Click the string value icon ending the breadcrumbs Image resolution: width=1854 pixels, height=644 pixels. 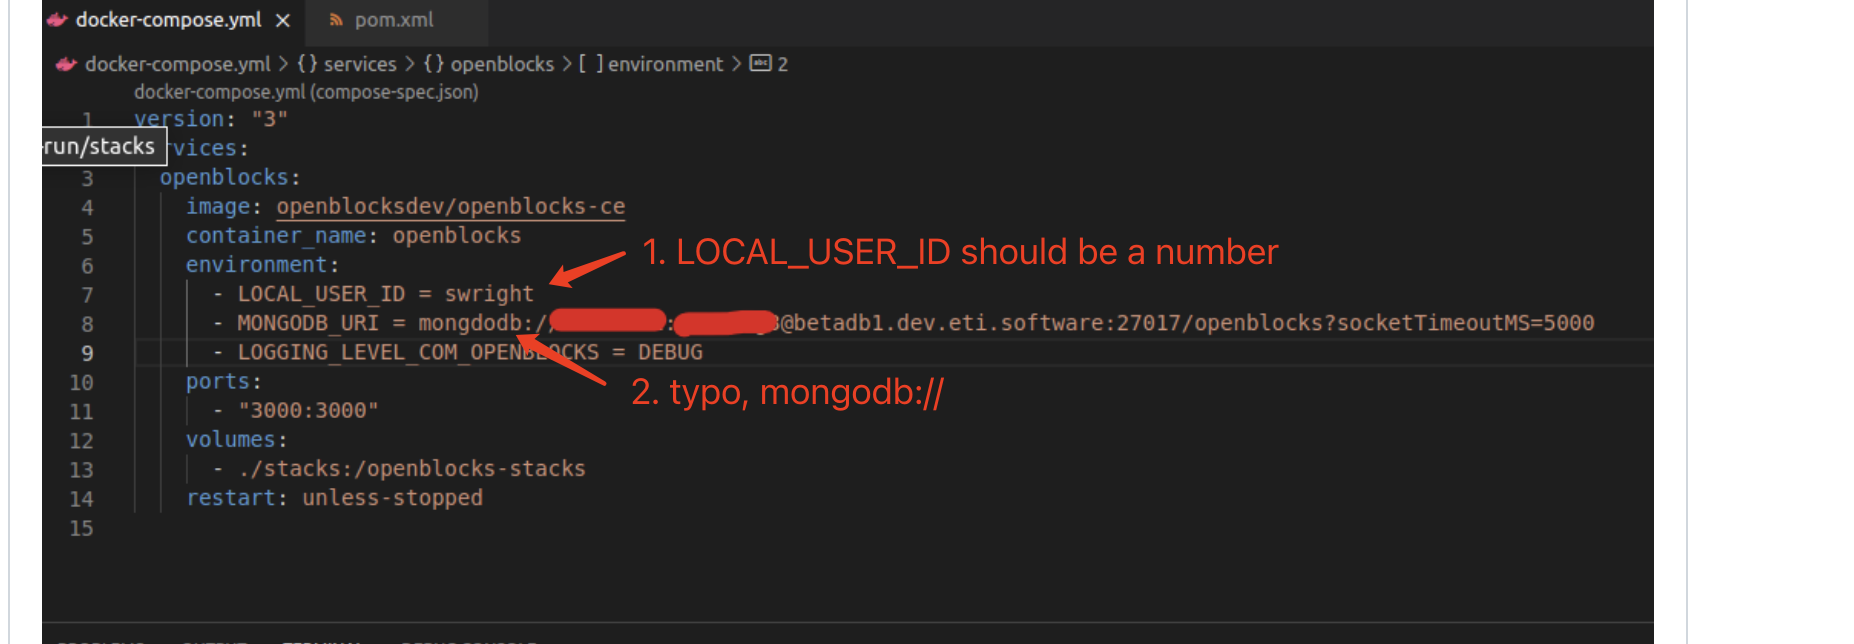point(760,63)
